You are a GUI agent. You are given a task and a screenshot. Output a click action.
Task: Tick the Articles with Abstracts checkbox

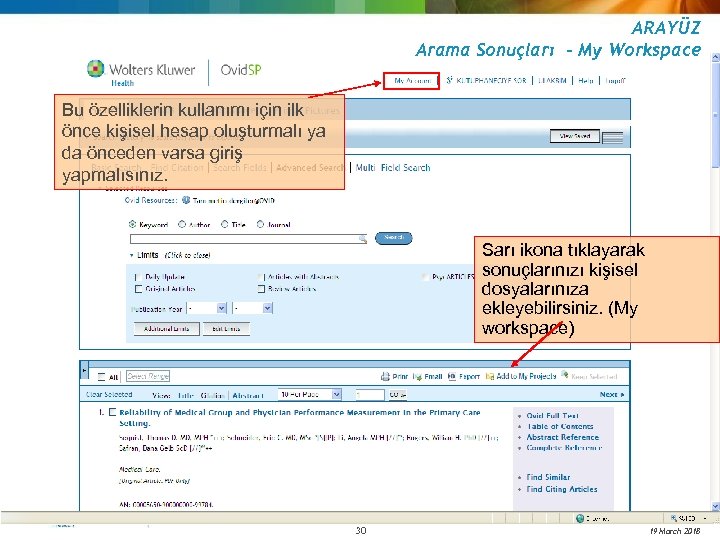tap(261, 277)
